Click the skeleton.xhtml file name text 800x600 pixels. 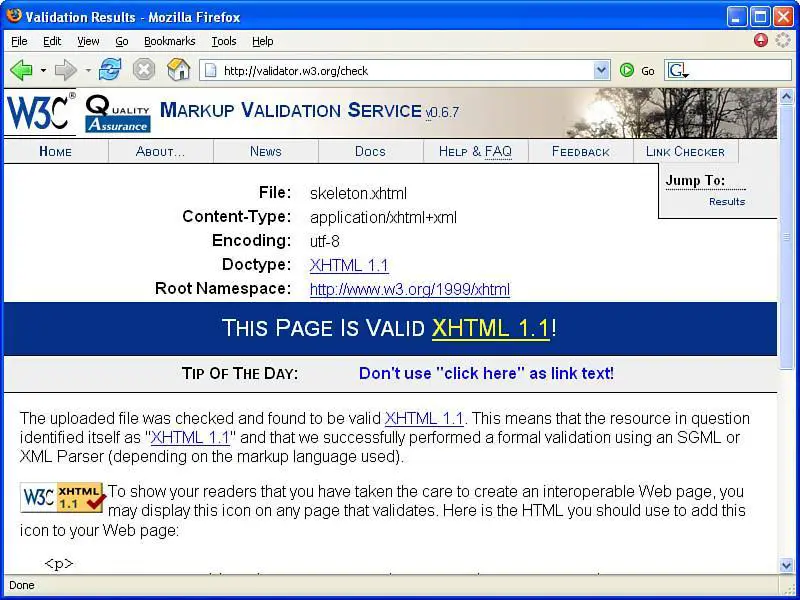(358, 193)
